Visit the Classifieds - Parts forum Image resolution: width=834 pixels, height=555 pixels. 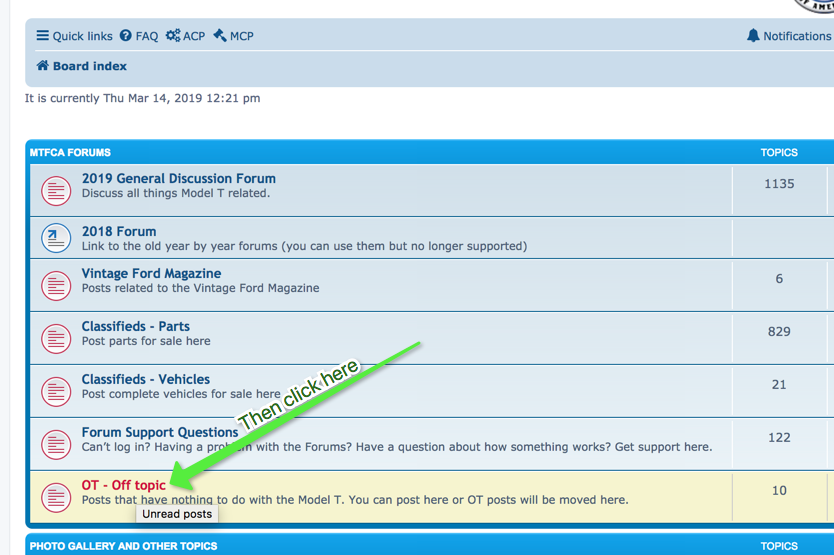[x=135, y=326]
